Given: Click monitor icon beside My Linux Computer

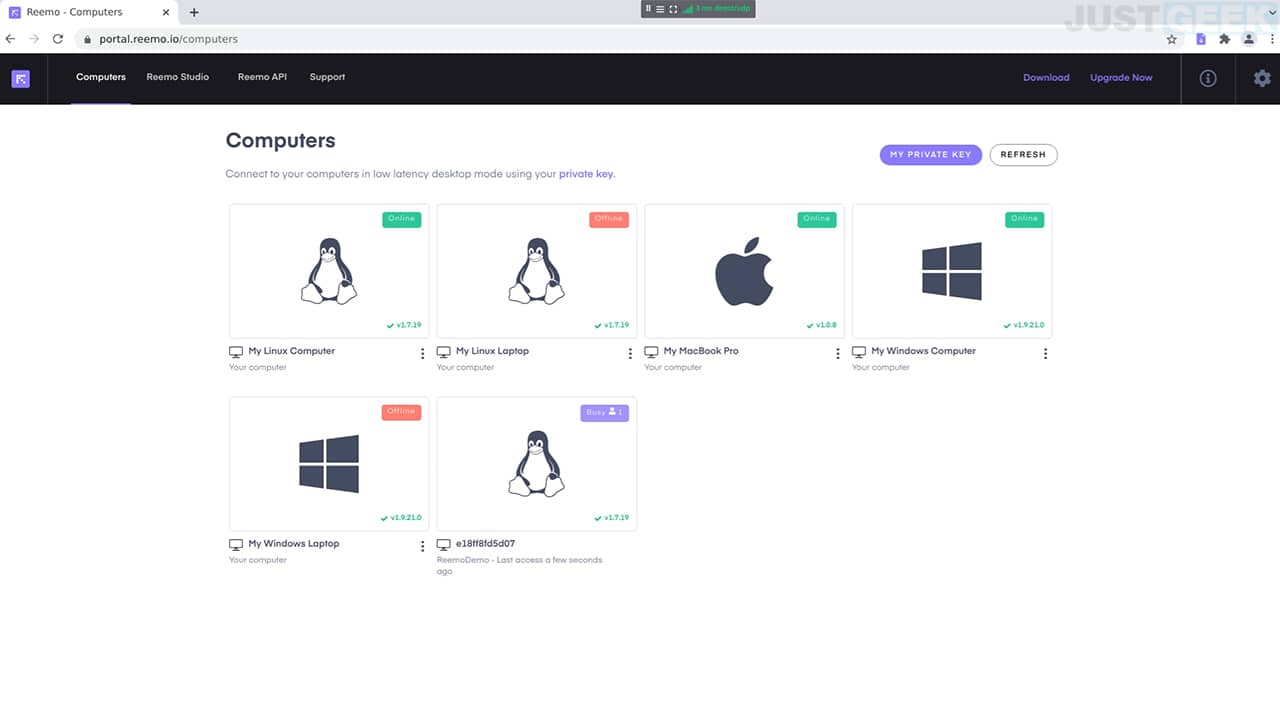Looking at the screenshot, I should pyautogui.click(x=236, y=352).
